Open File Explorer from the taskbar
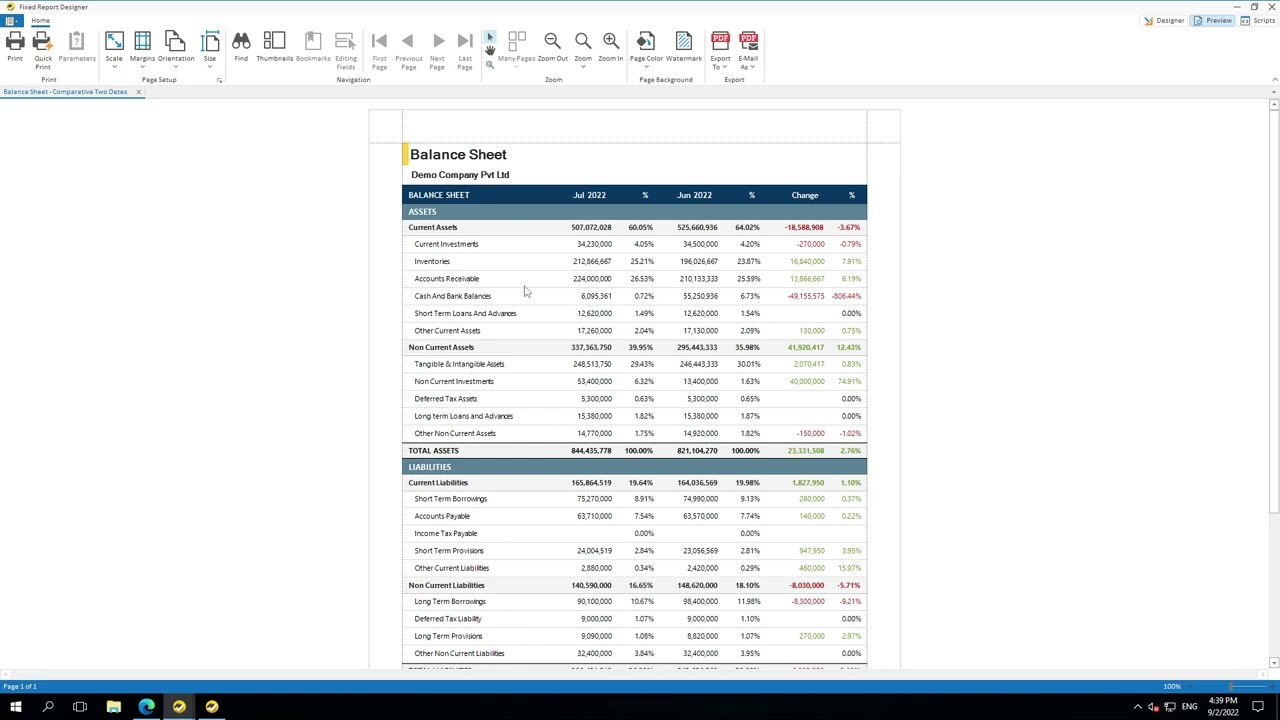Viewport: 1280px width, 720px height. click(113, 707)
